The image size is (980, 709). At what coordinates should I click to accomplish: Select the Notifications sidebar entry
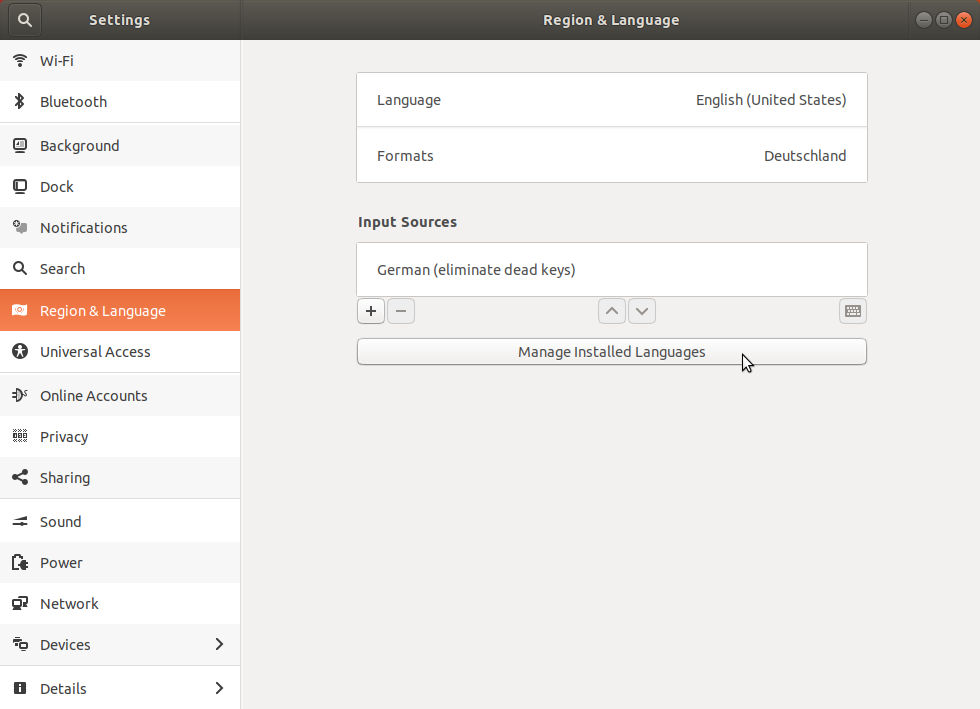tap(84, 227)
